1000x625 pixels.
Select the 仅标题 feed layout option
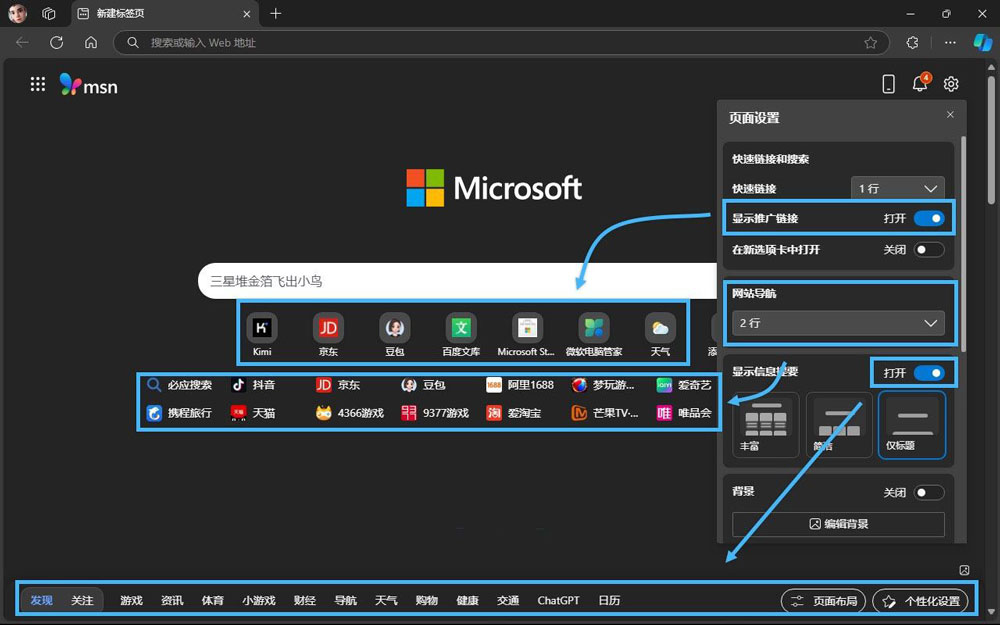tap(912, 425)
